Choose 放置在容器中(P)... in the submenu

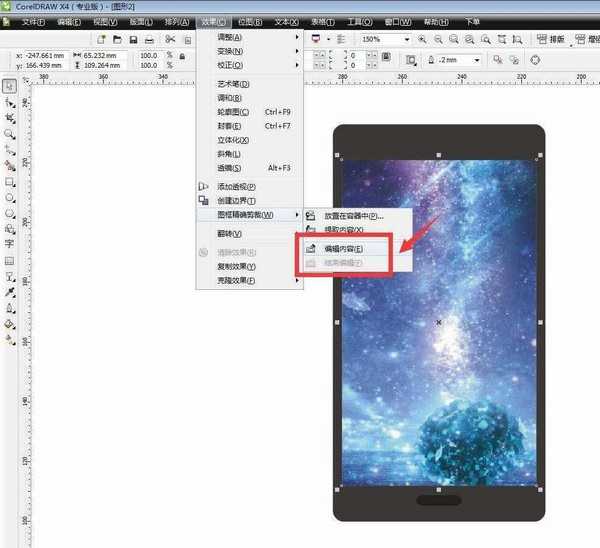coord(358,216)
